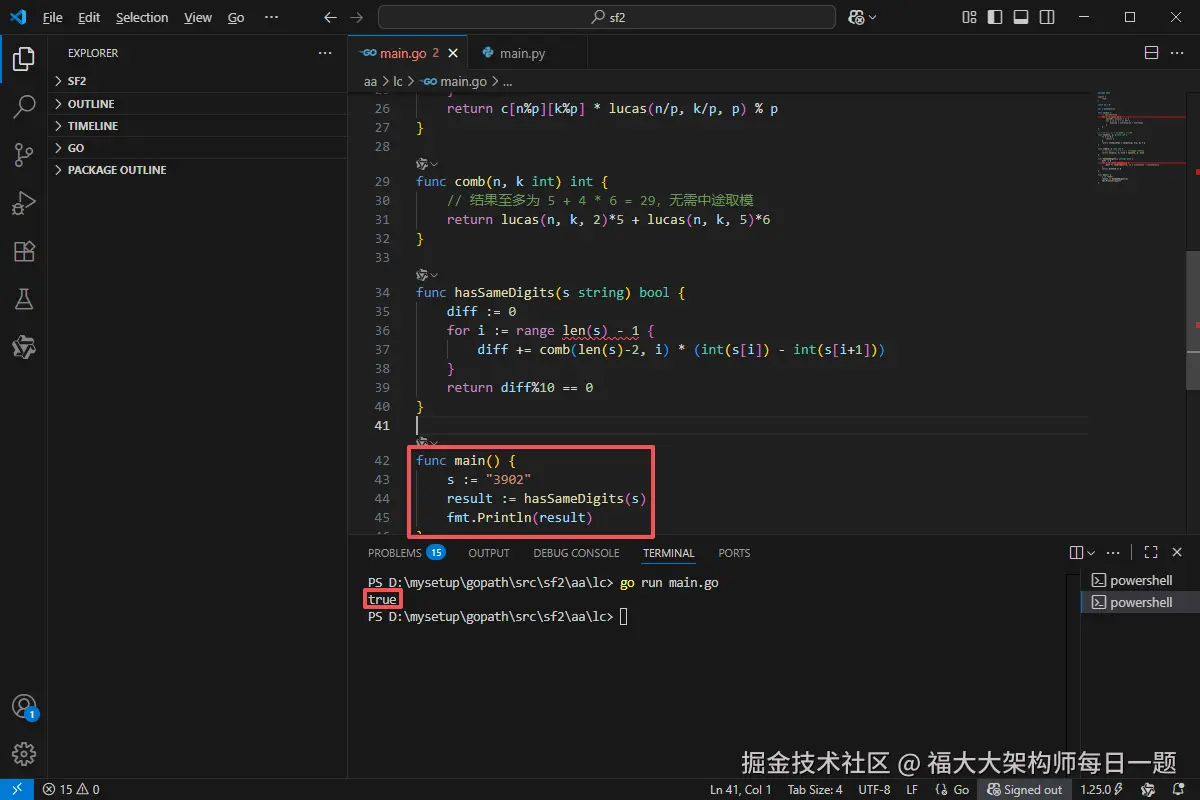Switch to the OUTPUT panel tab

pos(489,553)
